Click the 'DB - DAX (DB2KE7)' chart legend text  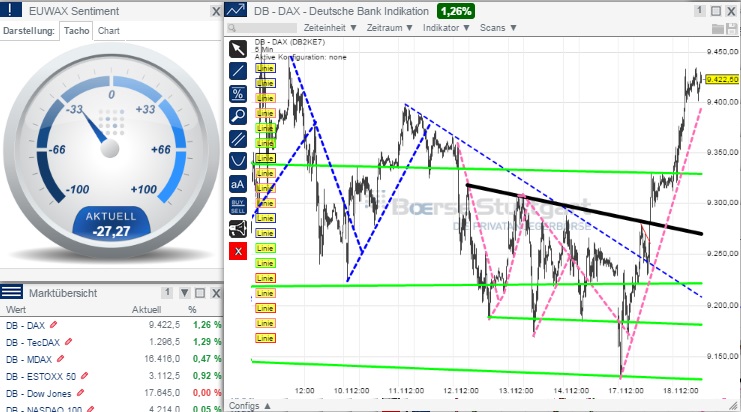click(x=290, y=42)
